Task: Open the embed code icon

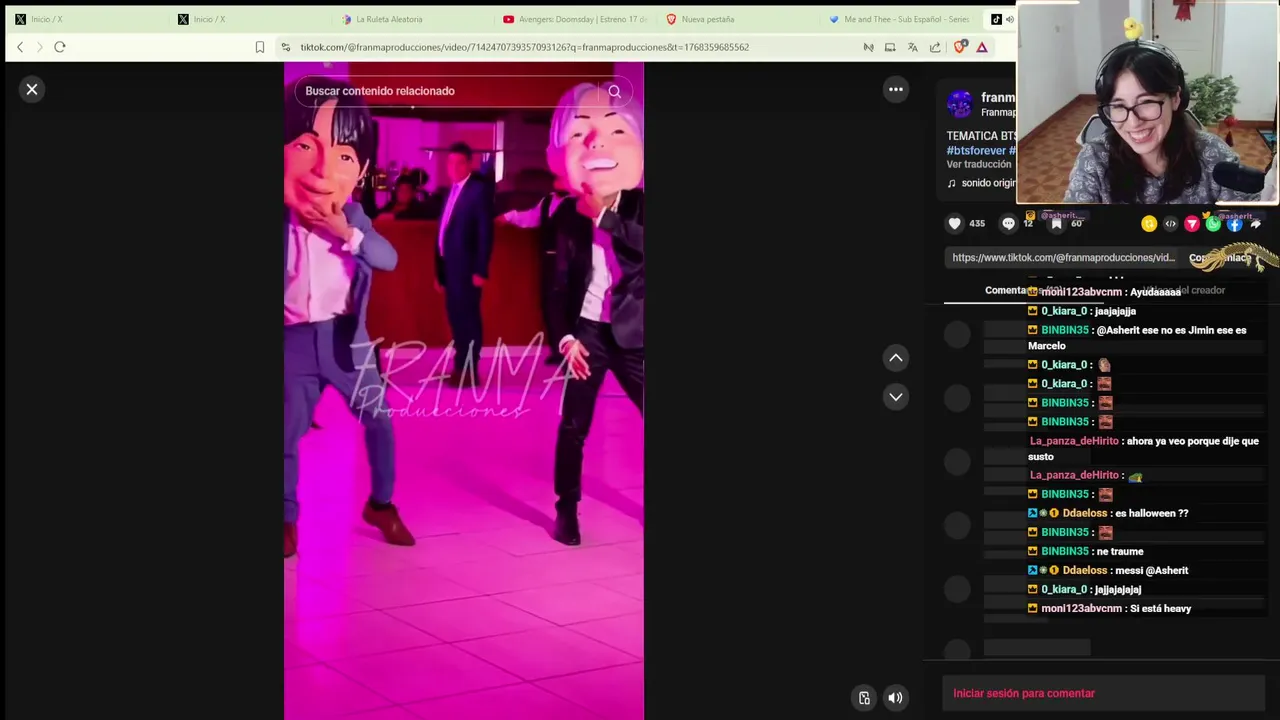Action: (x=1171, y=224)
